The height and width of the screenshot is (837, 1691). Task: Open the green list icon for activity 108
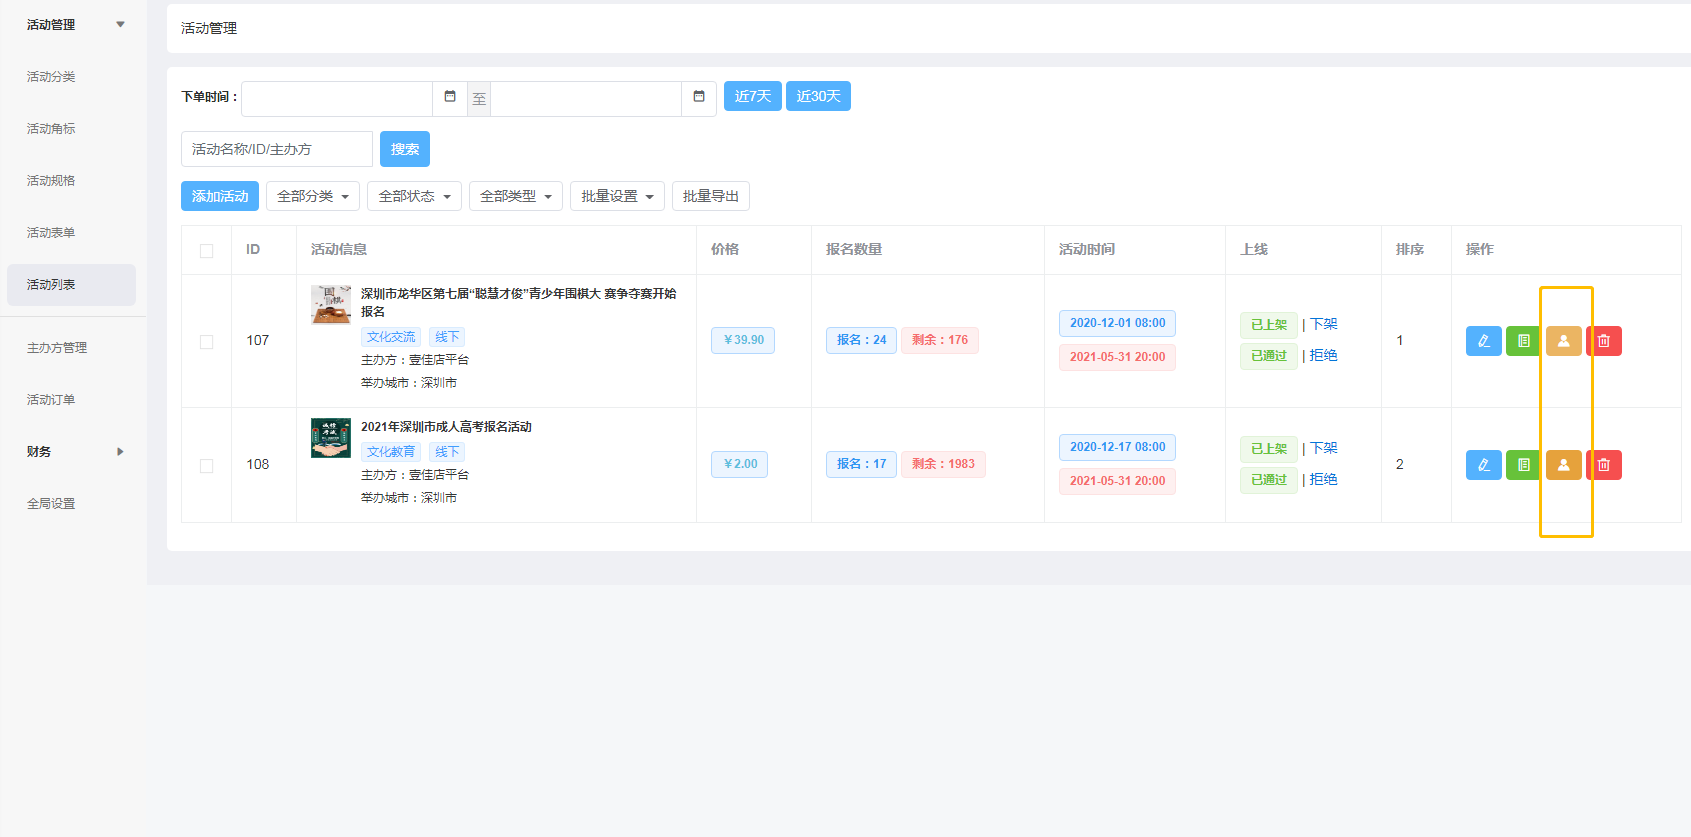(1523, 465)
